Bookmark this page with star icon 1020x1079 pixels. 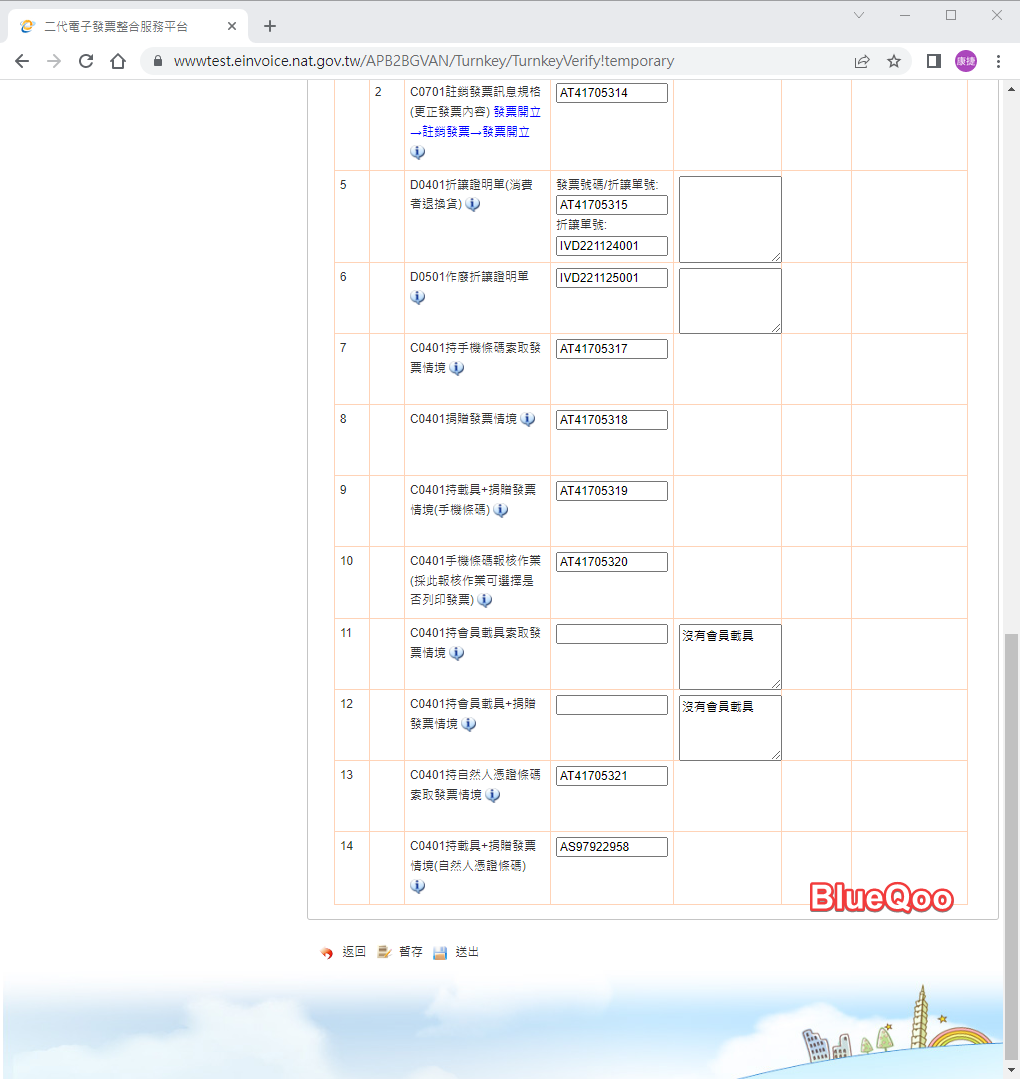tap(894, 61)
